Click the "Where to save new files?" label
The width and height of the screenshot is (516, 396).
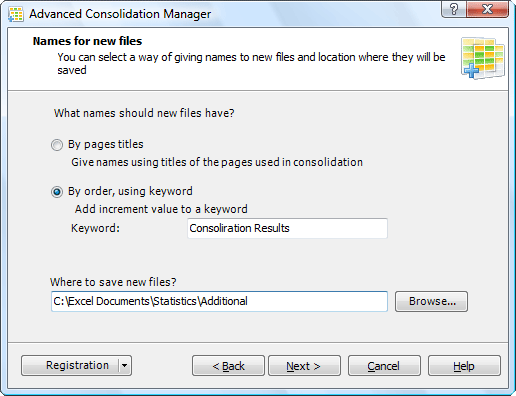point(113,282)
